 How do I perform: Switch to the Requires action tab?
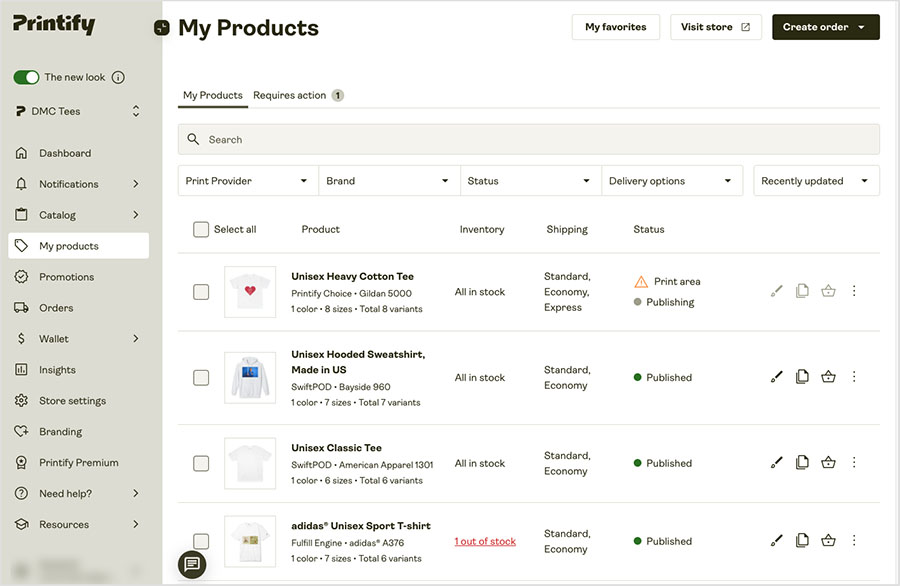298,95
